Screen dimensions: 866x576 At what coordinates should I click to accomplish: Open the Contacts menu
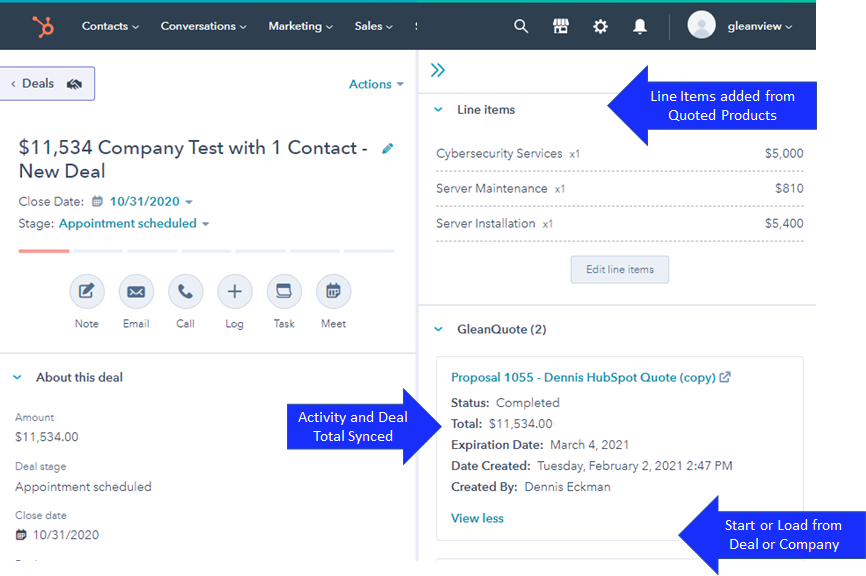[x=110, y=26]
